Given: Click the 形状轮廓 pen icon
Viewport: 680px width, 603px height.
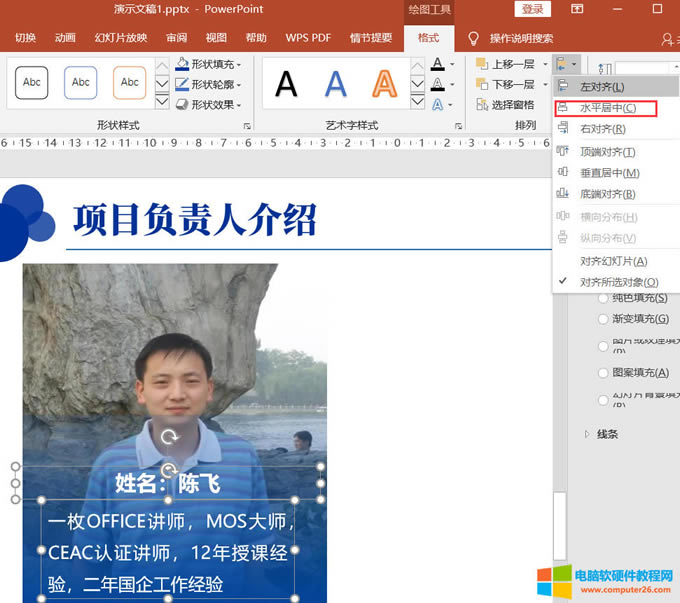Looking at the screenshot, I should [x=182, y=84].
